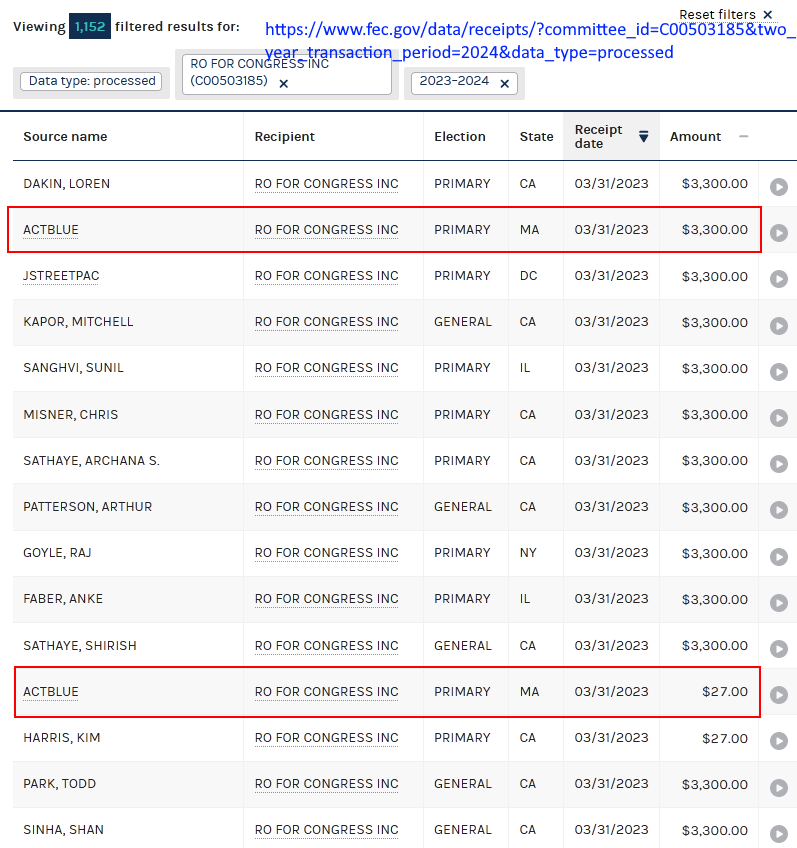Open recipient link in SATHAYE, ARCHANA S. row
The height and width of the screenshot is (848, 797).
[327, 461]
